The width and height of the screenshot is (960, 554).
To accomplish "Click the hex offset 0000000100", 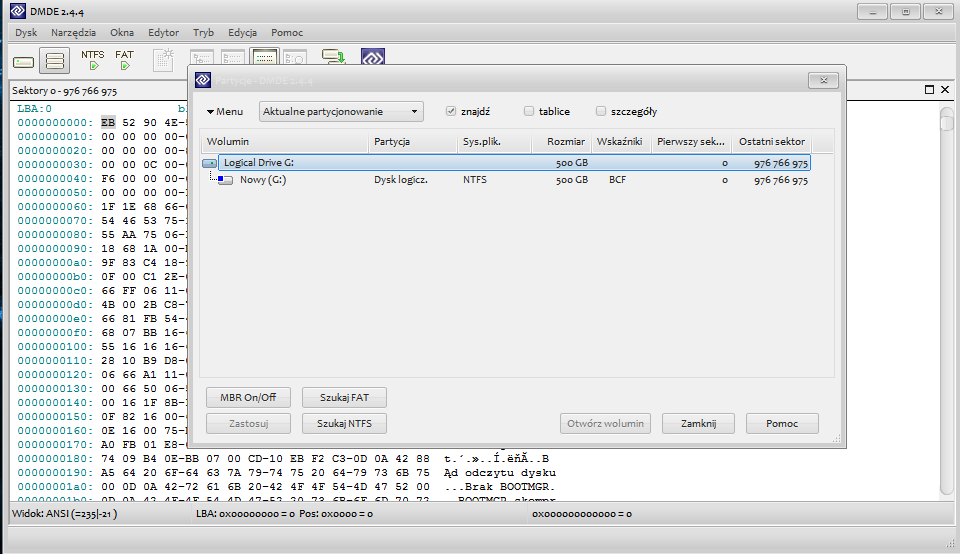I will (55, 346).
